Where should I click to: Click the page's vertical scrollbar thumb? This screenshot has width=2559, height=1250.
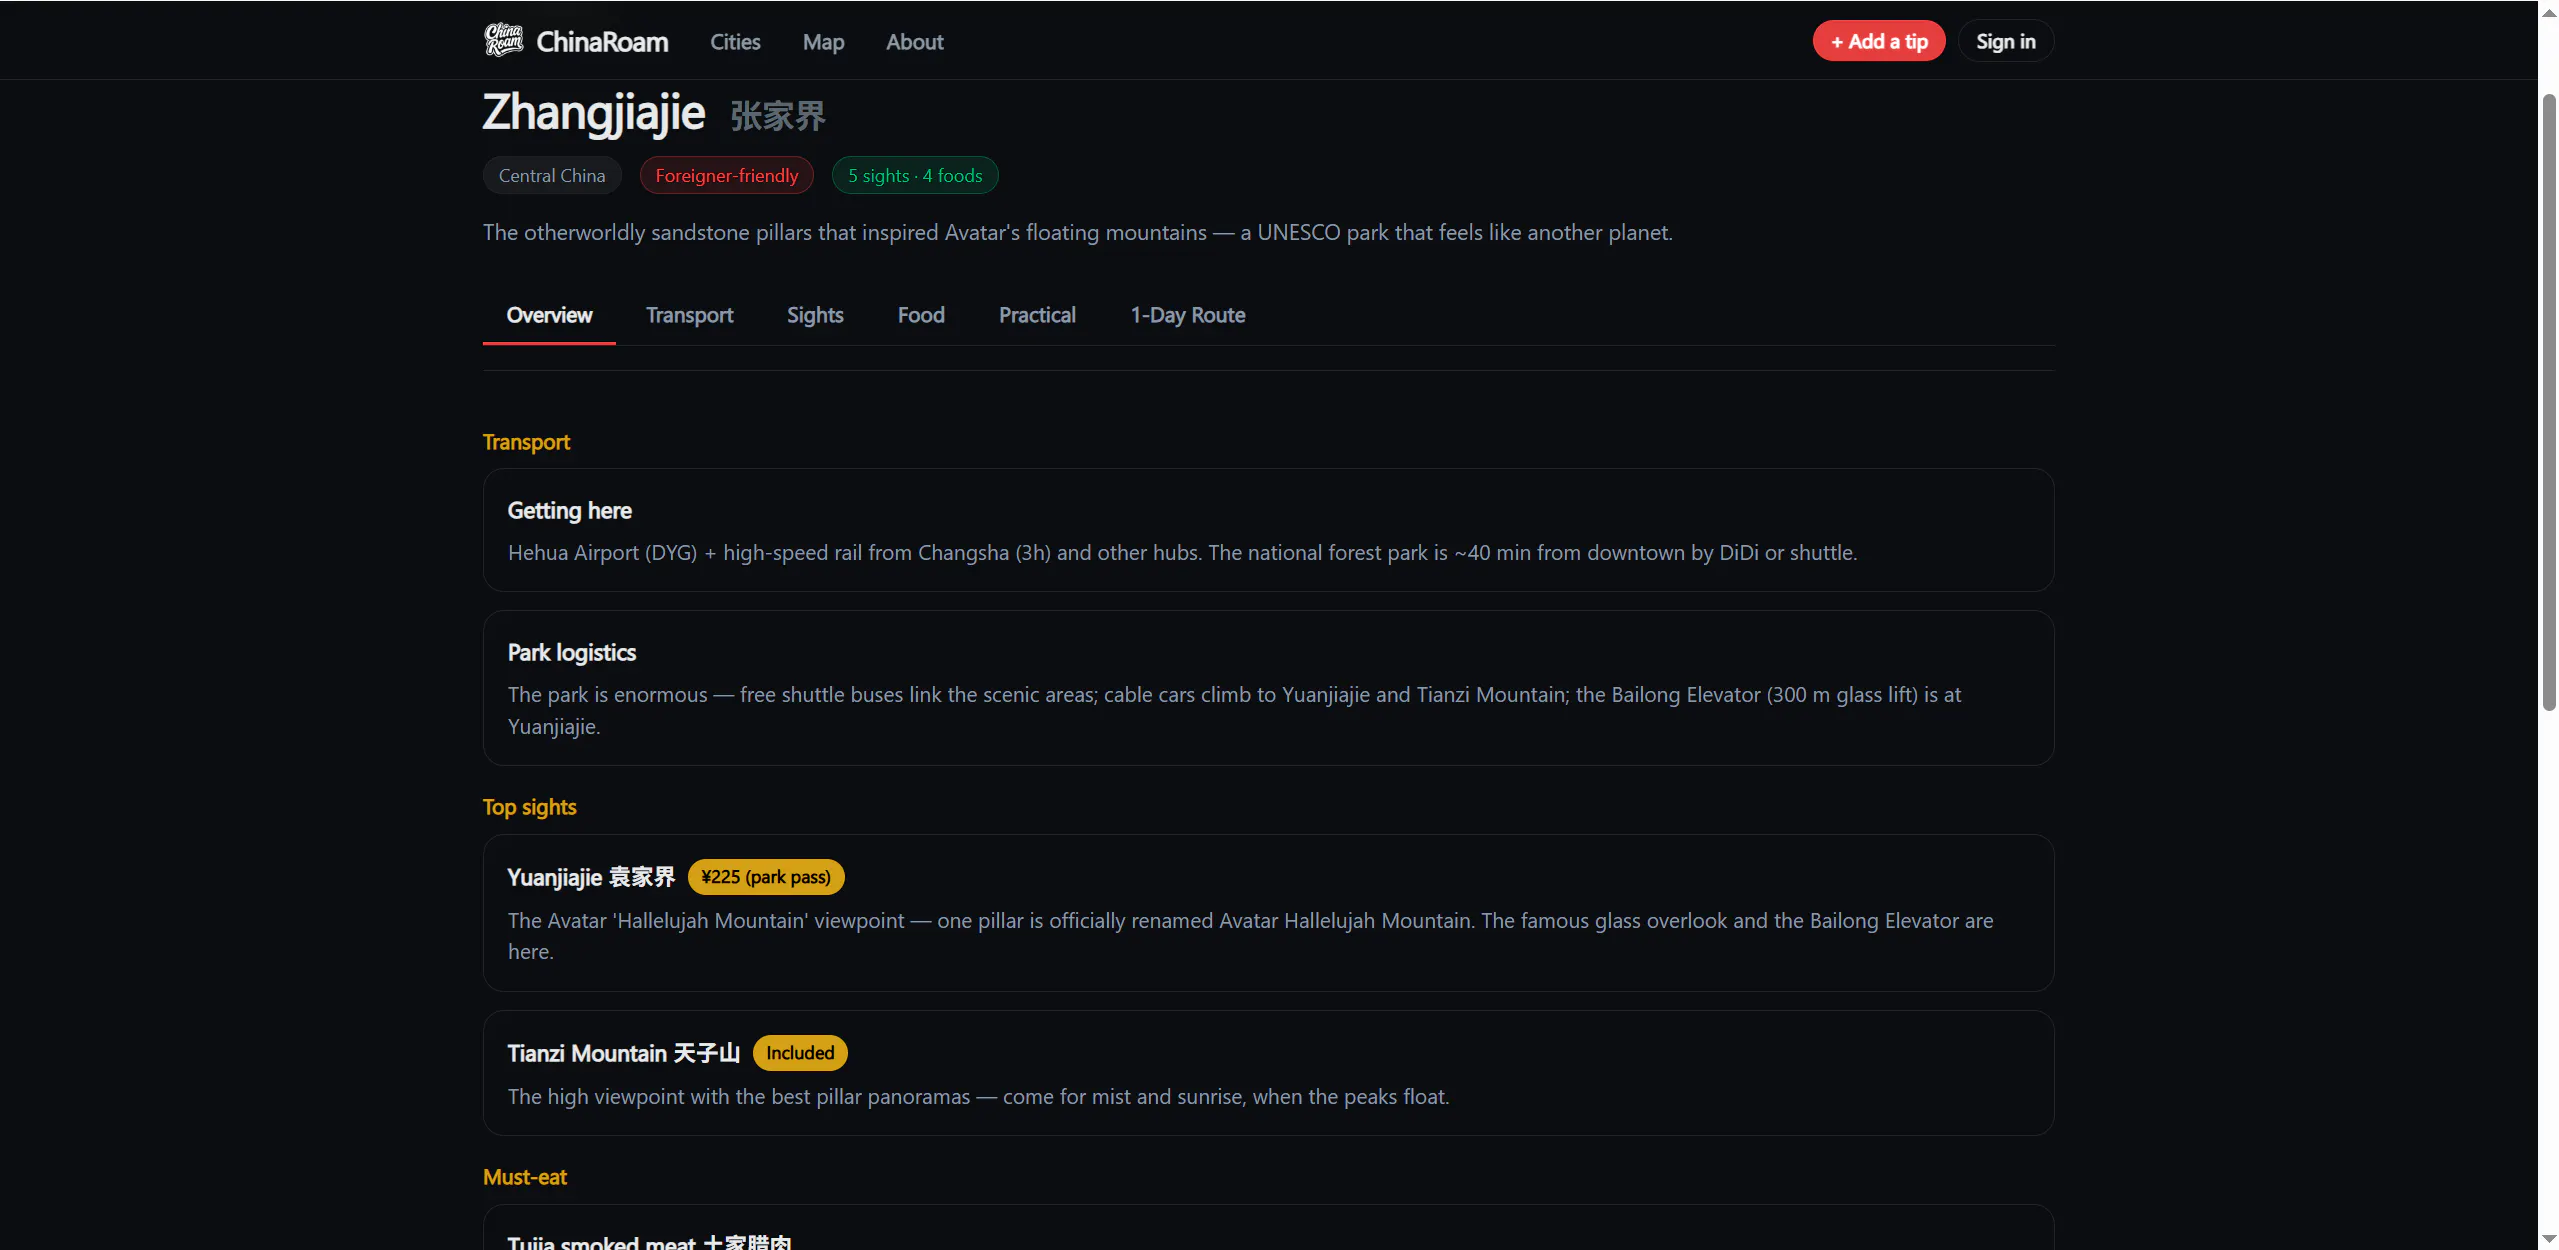[2549, 402]
